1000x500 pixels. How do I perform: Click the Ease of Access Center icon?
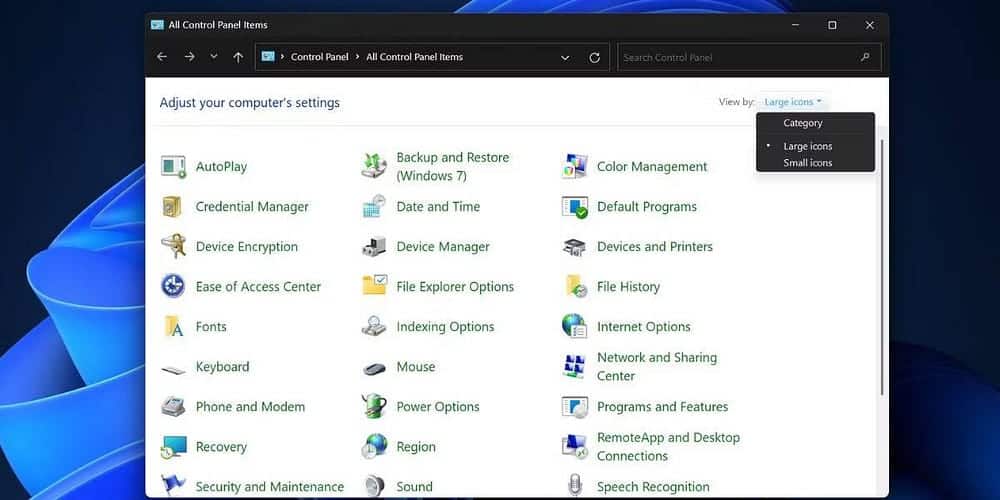tap(173, 286)
